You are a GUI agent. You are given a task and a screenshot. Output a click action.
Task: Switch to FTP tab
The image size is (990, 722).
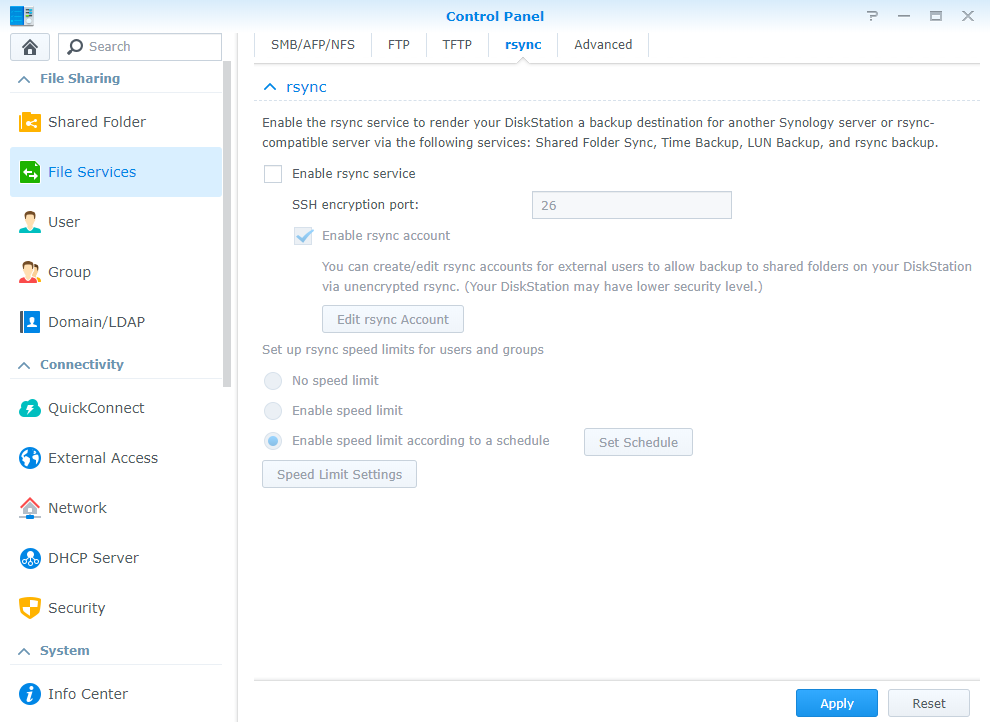click(398, 45)
